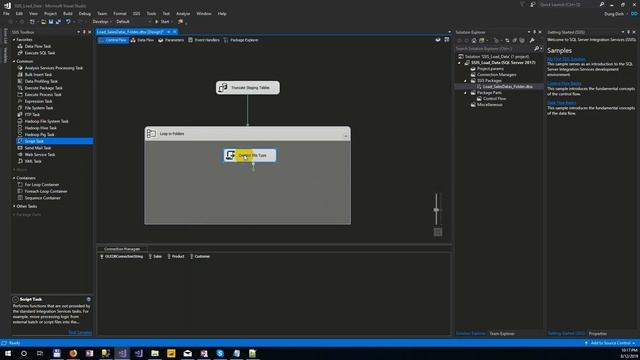640x360 pixels.
Task: Switch to the Properties tab
Action: coord(598,334)
